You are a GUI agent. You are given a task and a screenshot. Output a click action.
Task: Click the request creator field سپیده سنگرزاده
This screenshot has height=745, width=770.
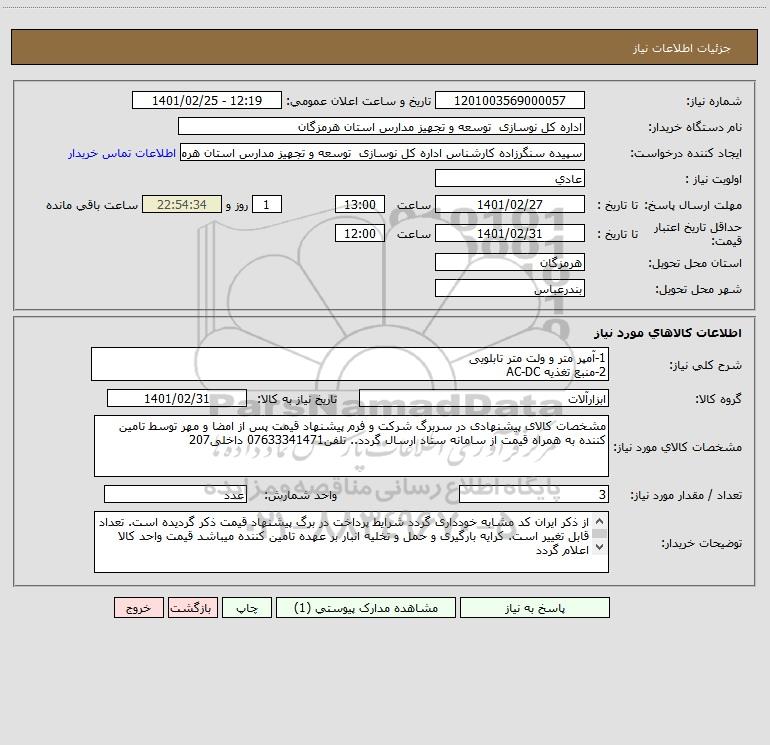click(x=383, y=153)
